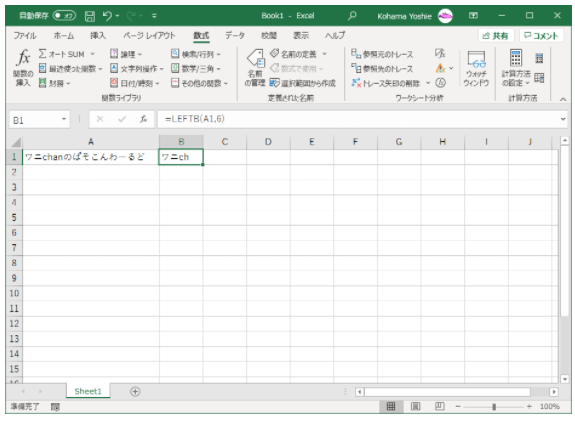Screen dimensions: 575x422
Task: Toggle the 自動保存 autosave switch
Action: point(64,15)
